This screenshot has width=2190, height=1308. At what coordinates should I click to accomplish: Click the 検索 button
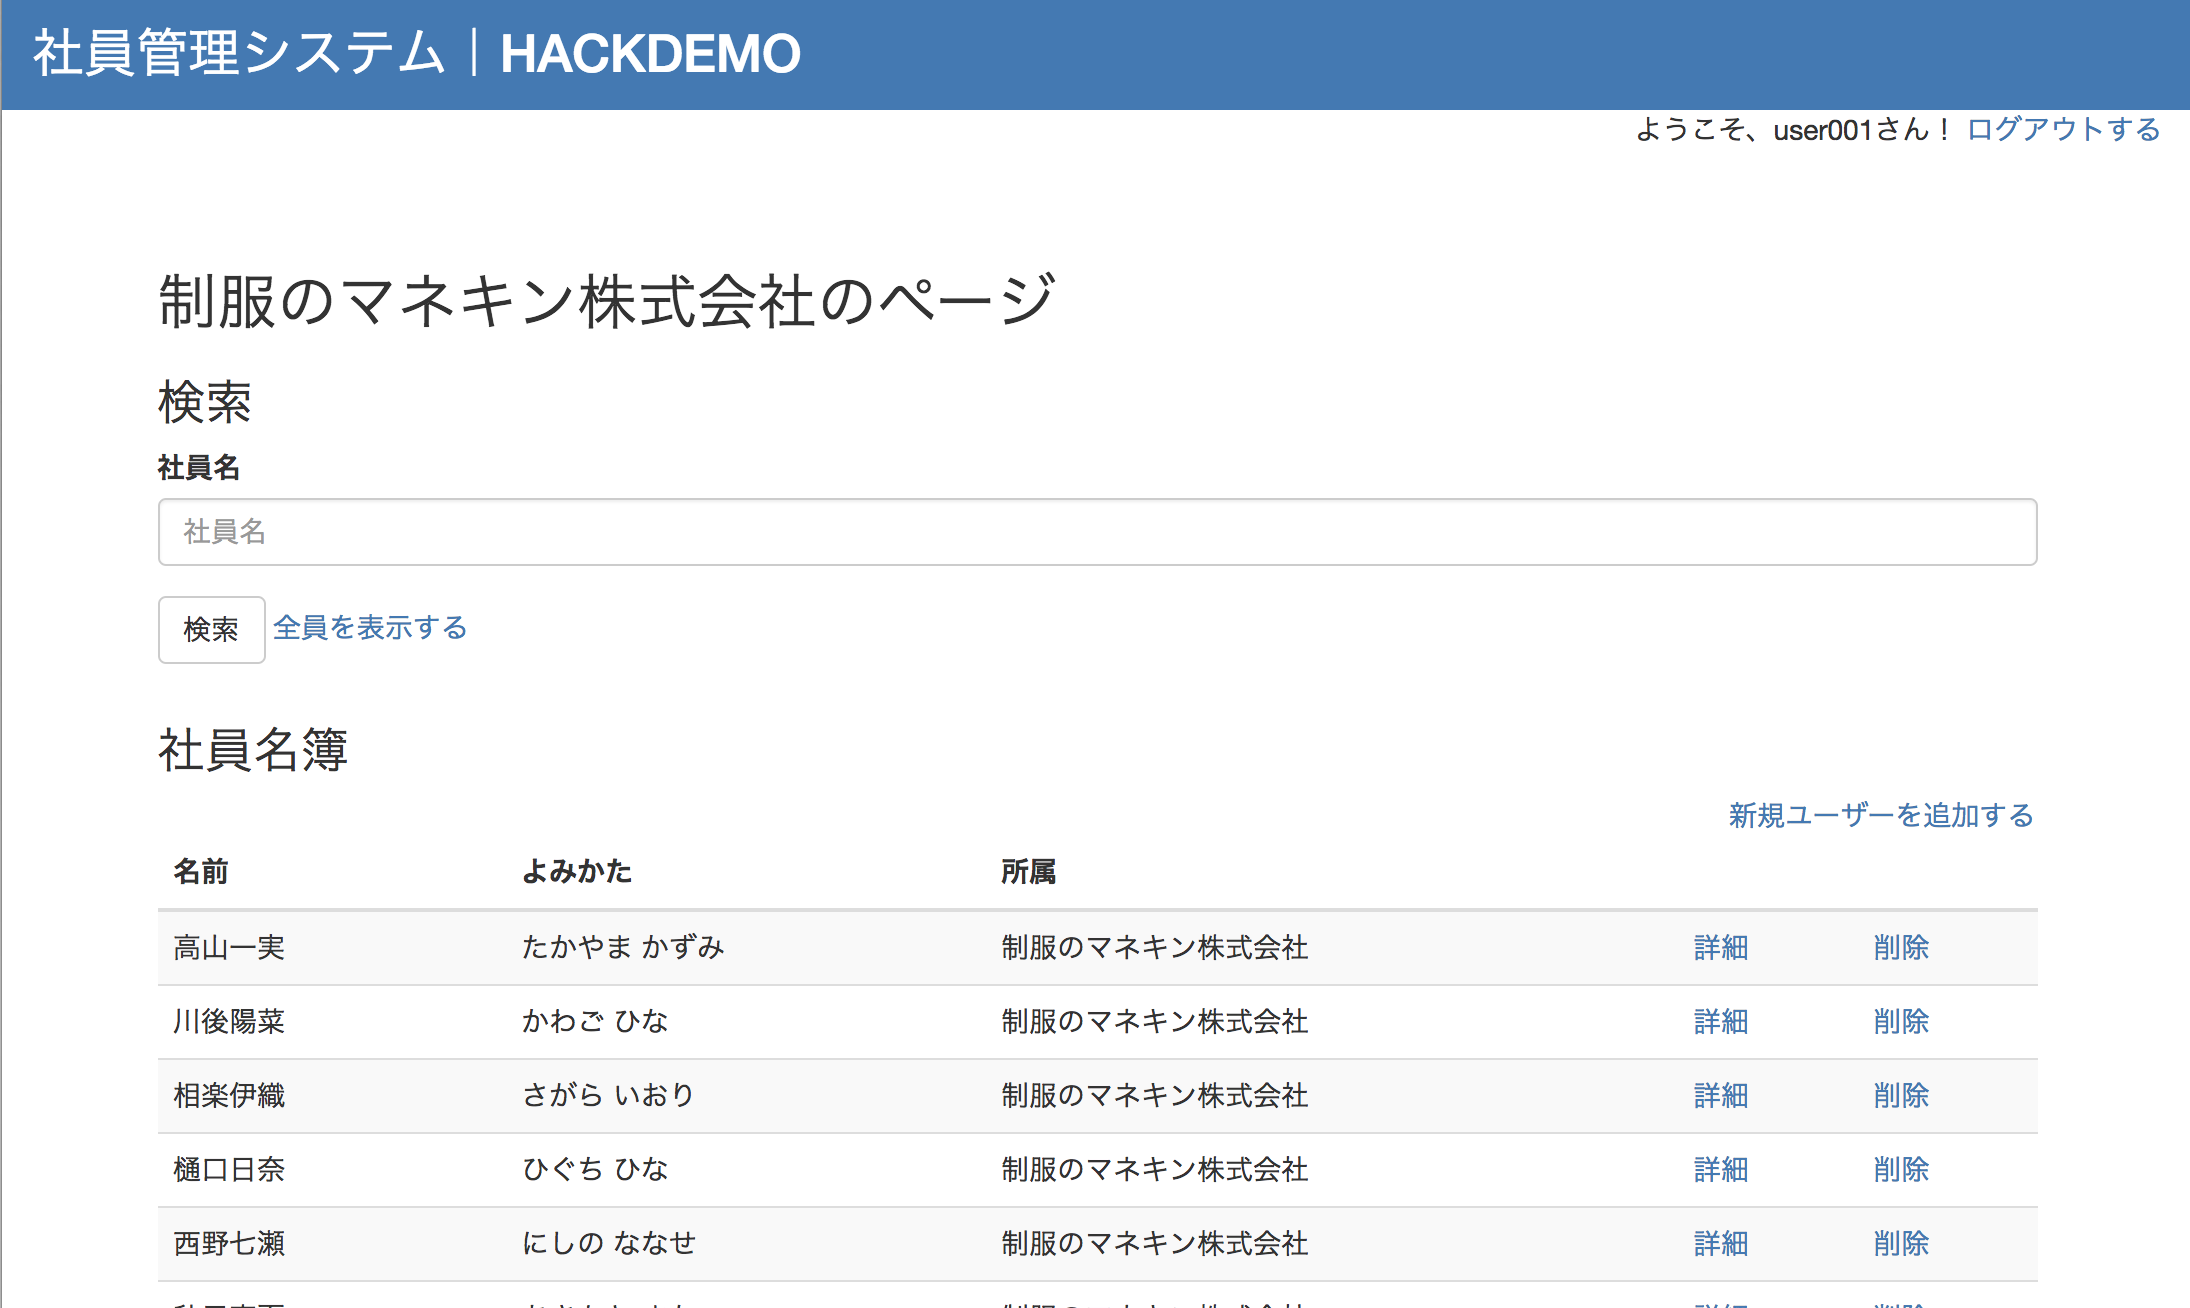click(x=211, y=630)
